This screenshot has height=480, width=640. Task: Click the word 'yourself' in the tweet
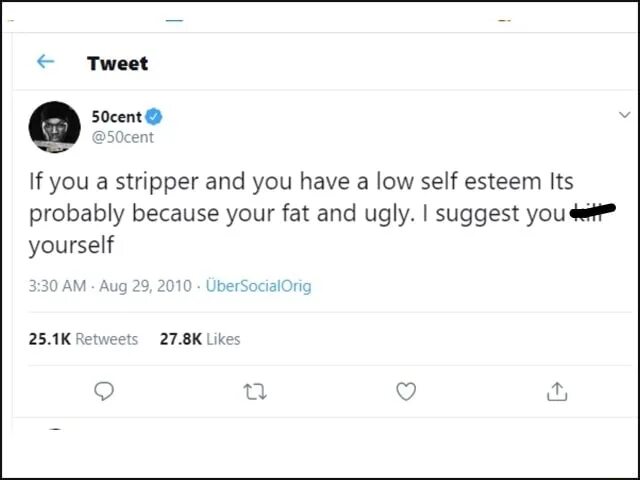(71, 245)
